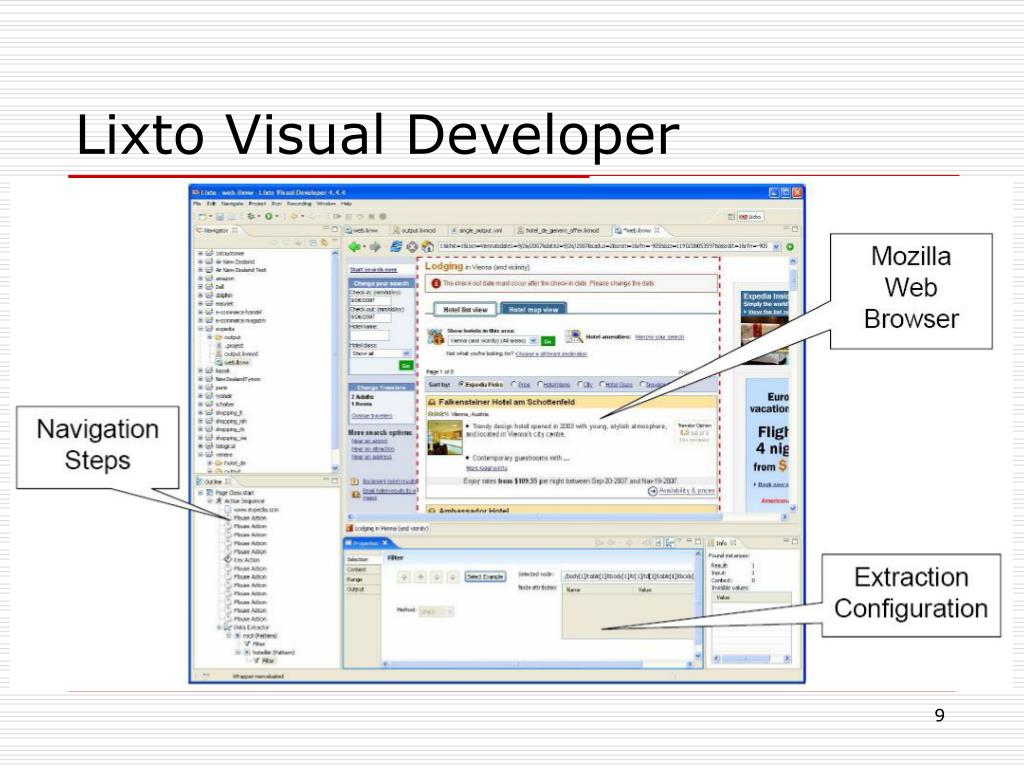Expand the Air New Zealand project node

click(200, 261)
